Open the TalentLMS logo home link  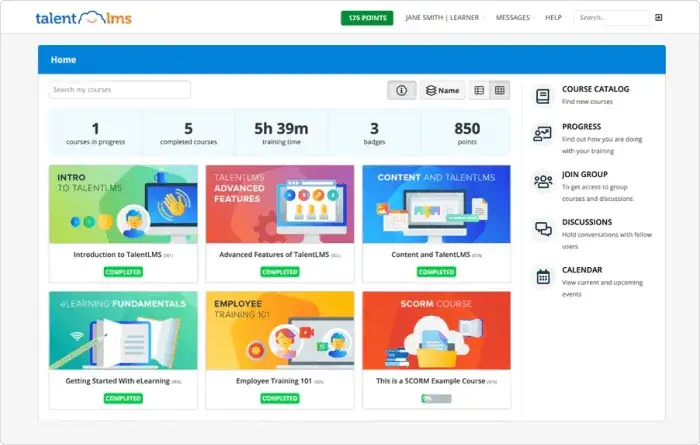(x=83, y=18)
